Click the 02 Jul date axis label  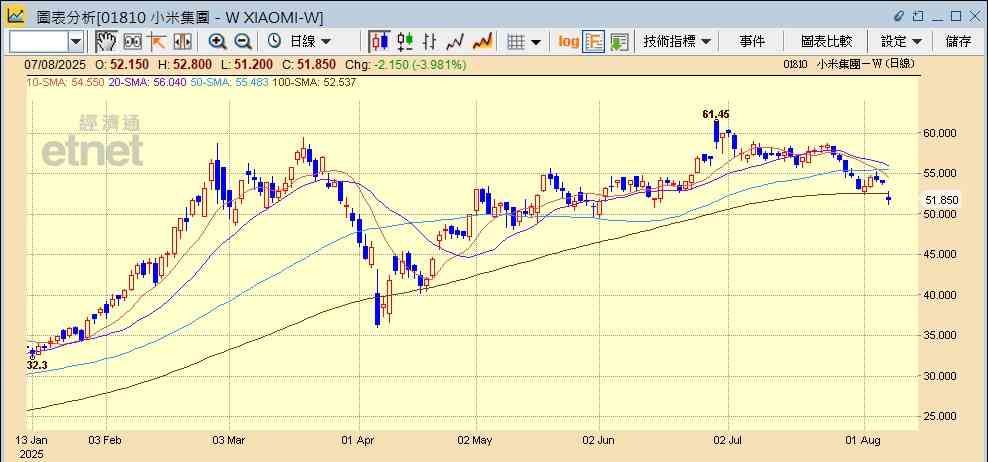tap(728, 439)
